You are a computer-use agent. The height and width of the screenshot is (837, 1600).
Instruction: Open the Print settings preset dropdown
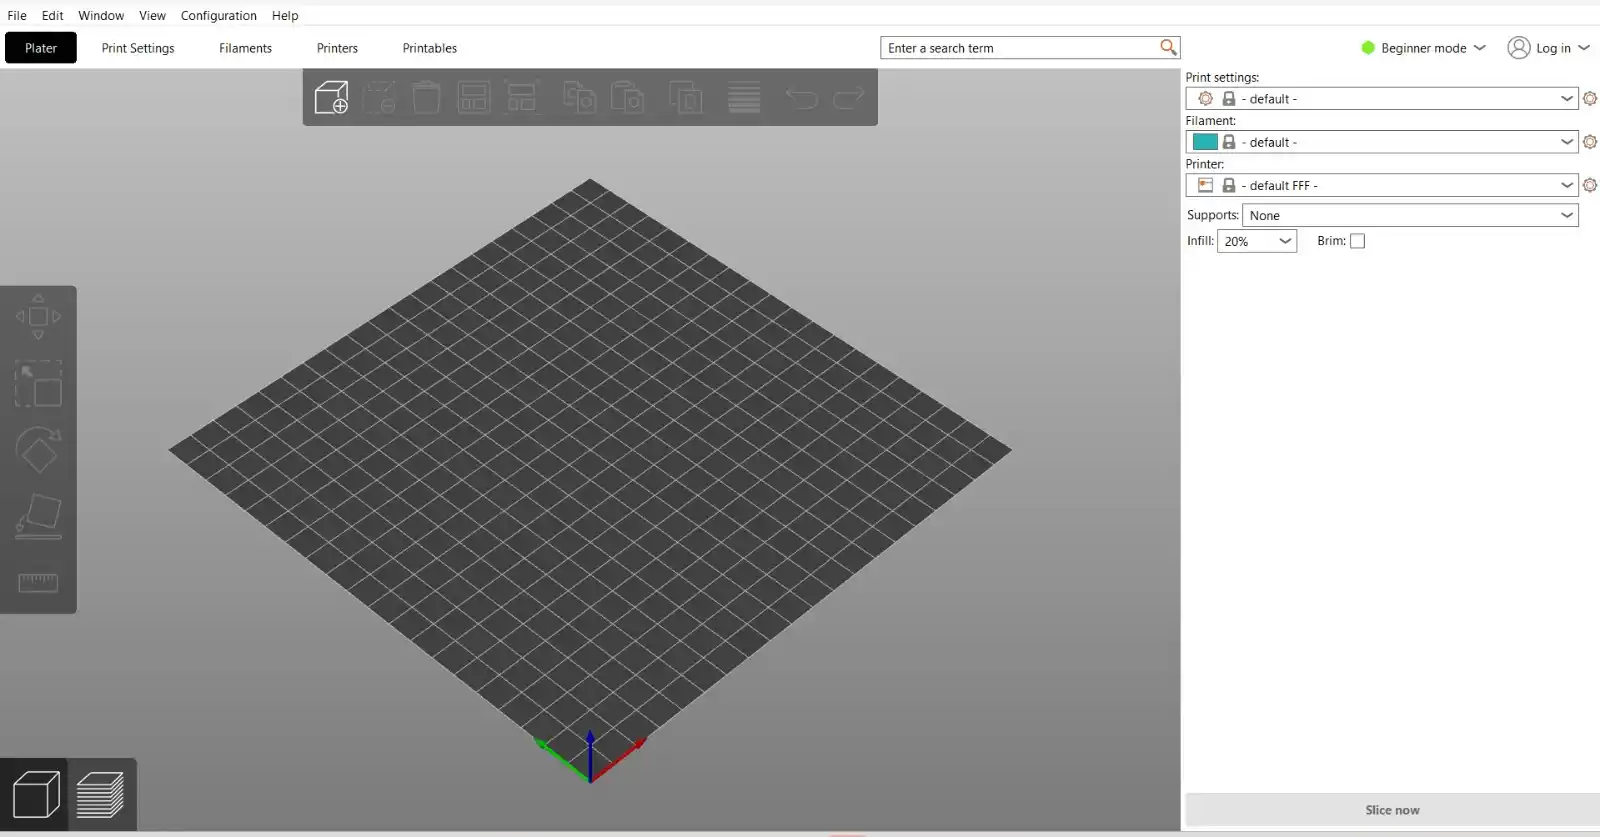point(1382,99)
